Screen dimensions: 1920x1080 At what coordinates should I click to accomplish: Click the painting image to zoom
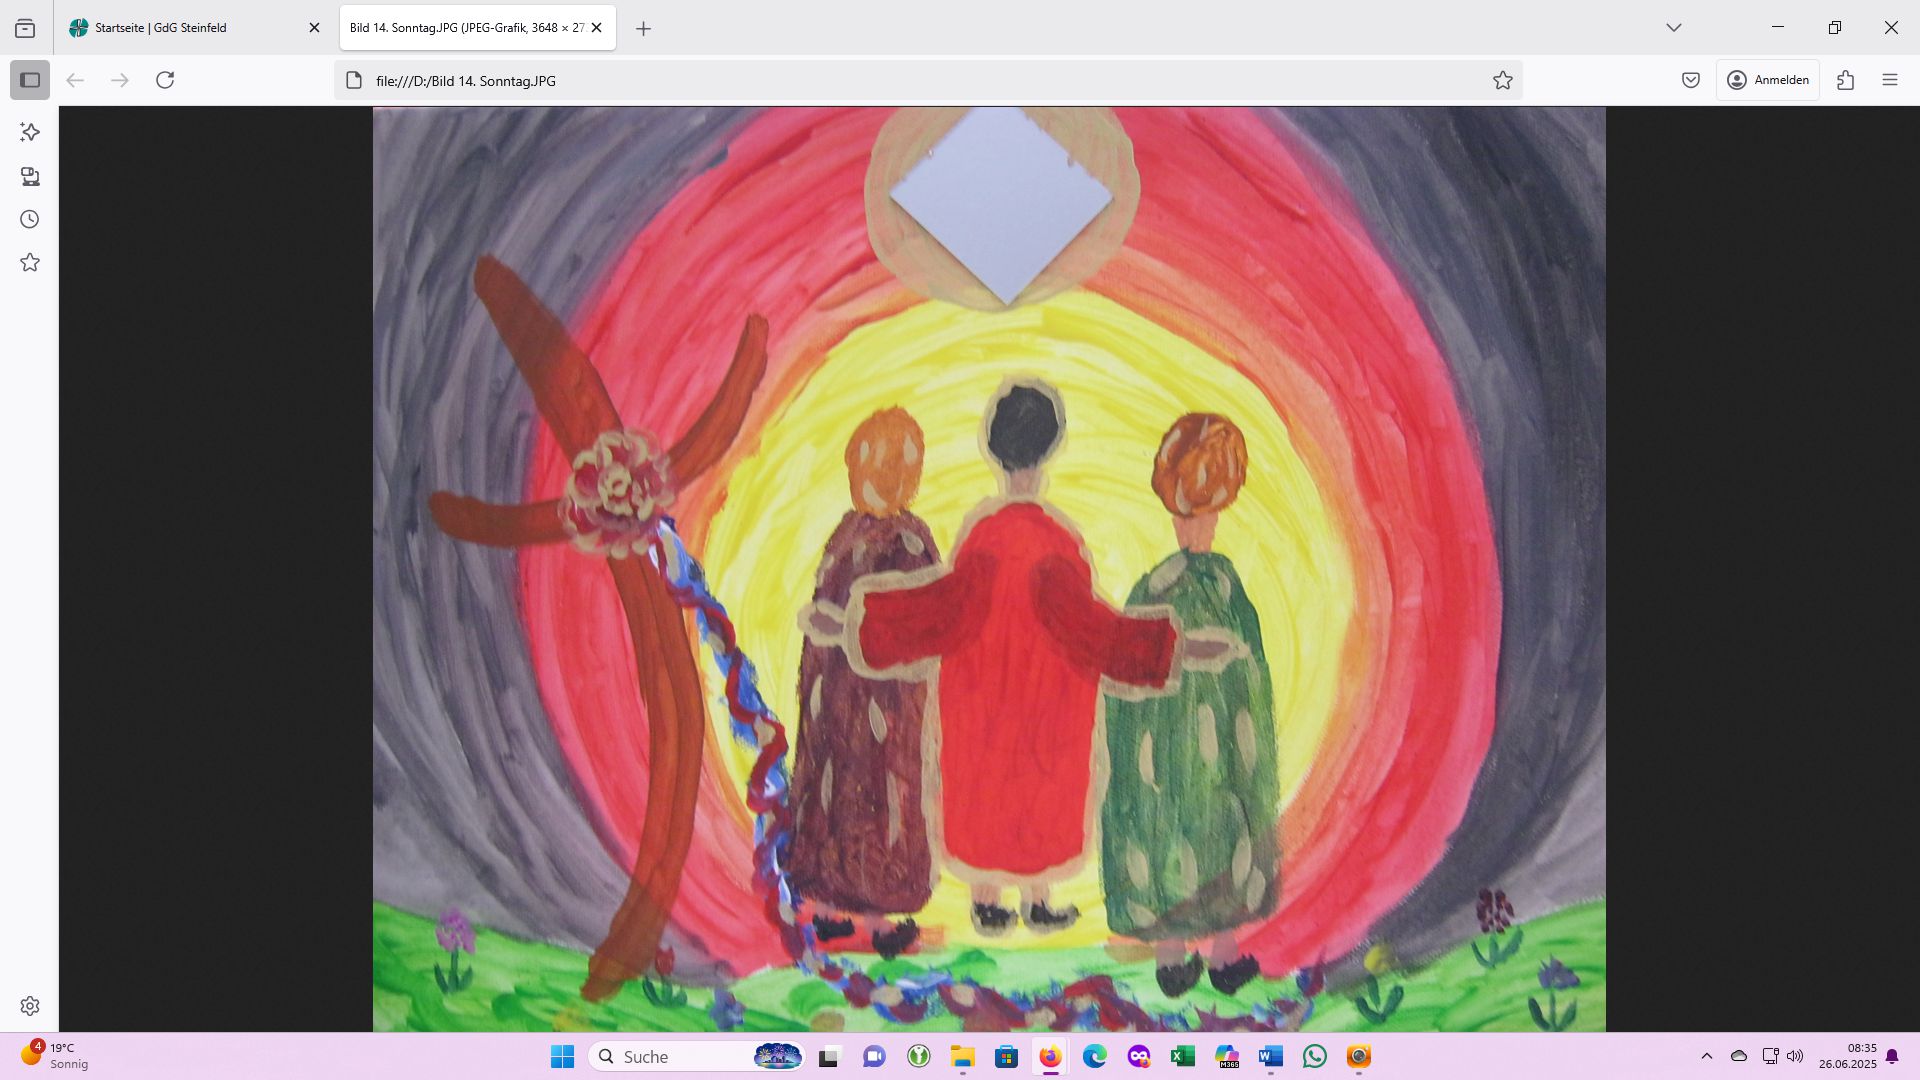(989, 569)
